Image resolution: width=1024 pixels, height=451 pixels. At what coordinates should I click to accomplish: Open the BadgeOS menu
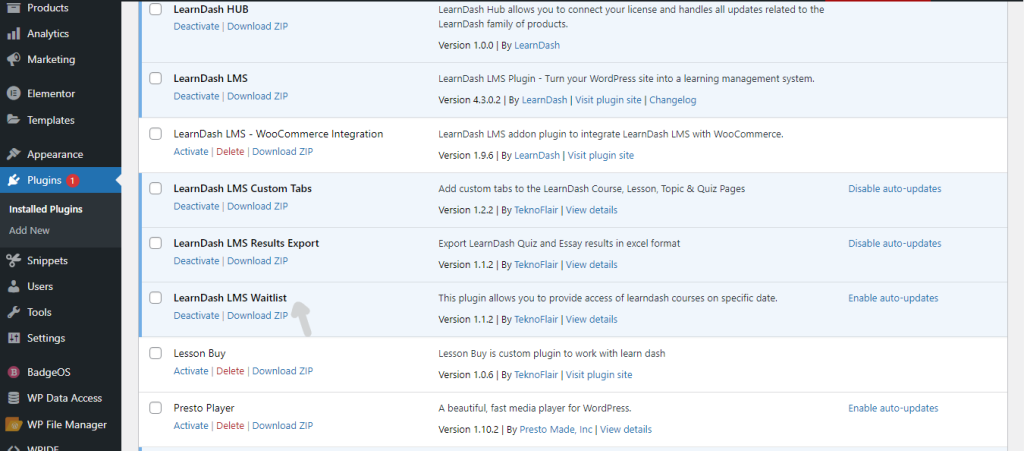[x=48, y=372]
